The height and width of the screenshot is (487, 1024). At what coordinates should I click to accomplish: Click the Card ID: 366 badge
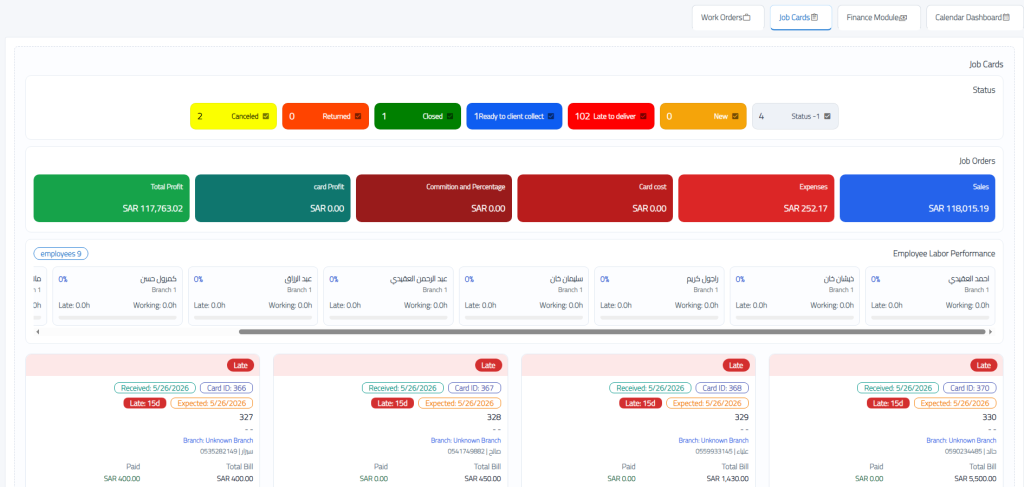227,388
